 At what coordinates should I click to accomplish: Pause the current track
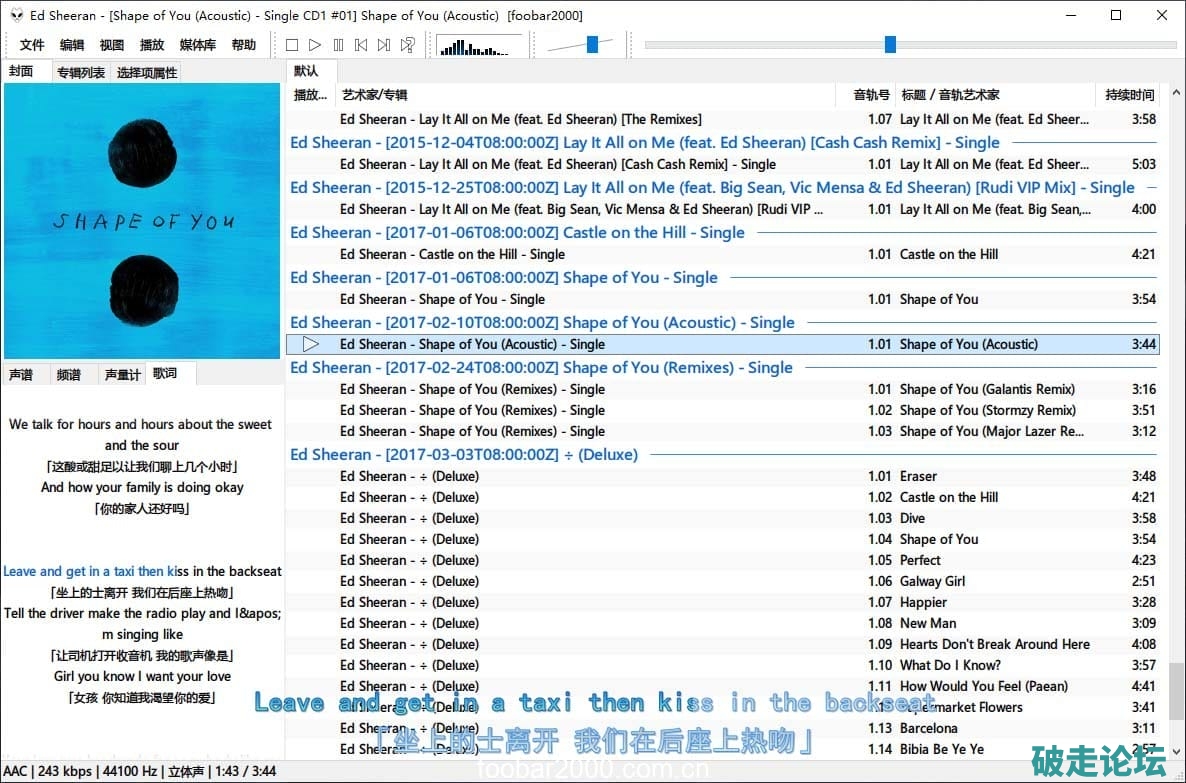(338, 45)
